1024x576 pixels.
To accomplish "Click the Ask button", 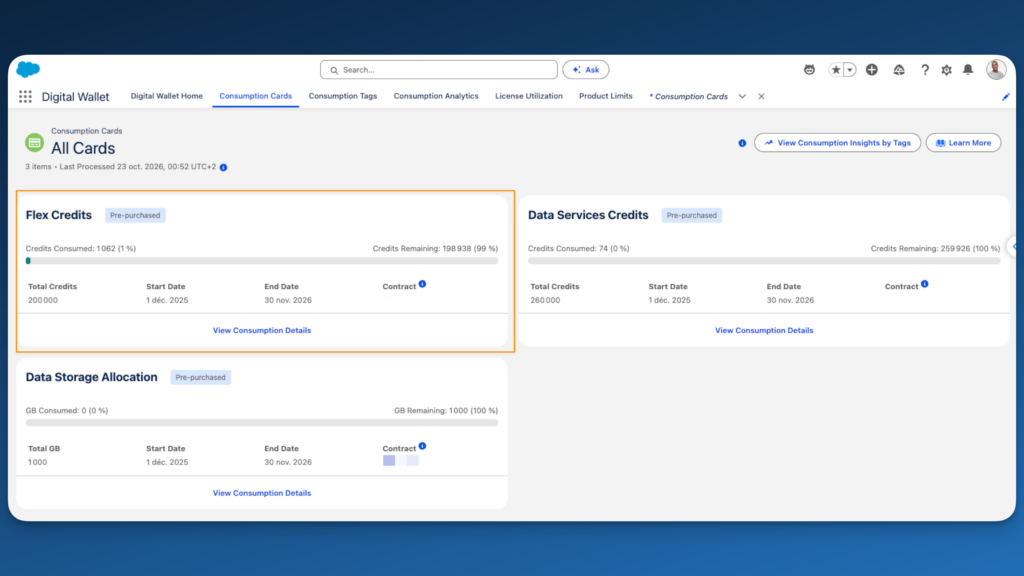I will [586, 70].
